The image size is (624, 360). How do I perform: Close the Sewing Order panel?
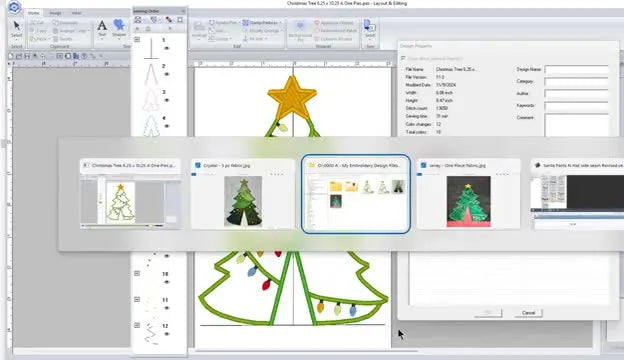[183, 11]
